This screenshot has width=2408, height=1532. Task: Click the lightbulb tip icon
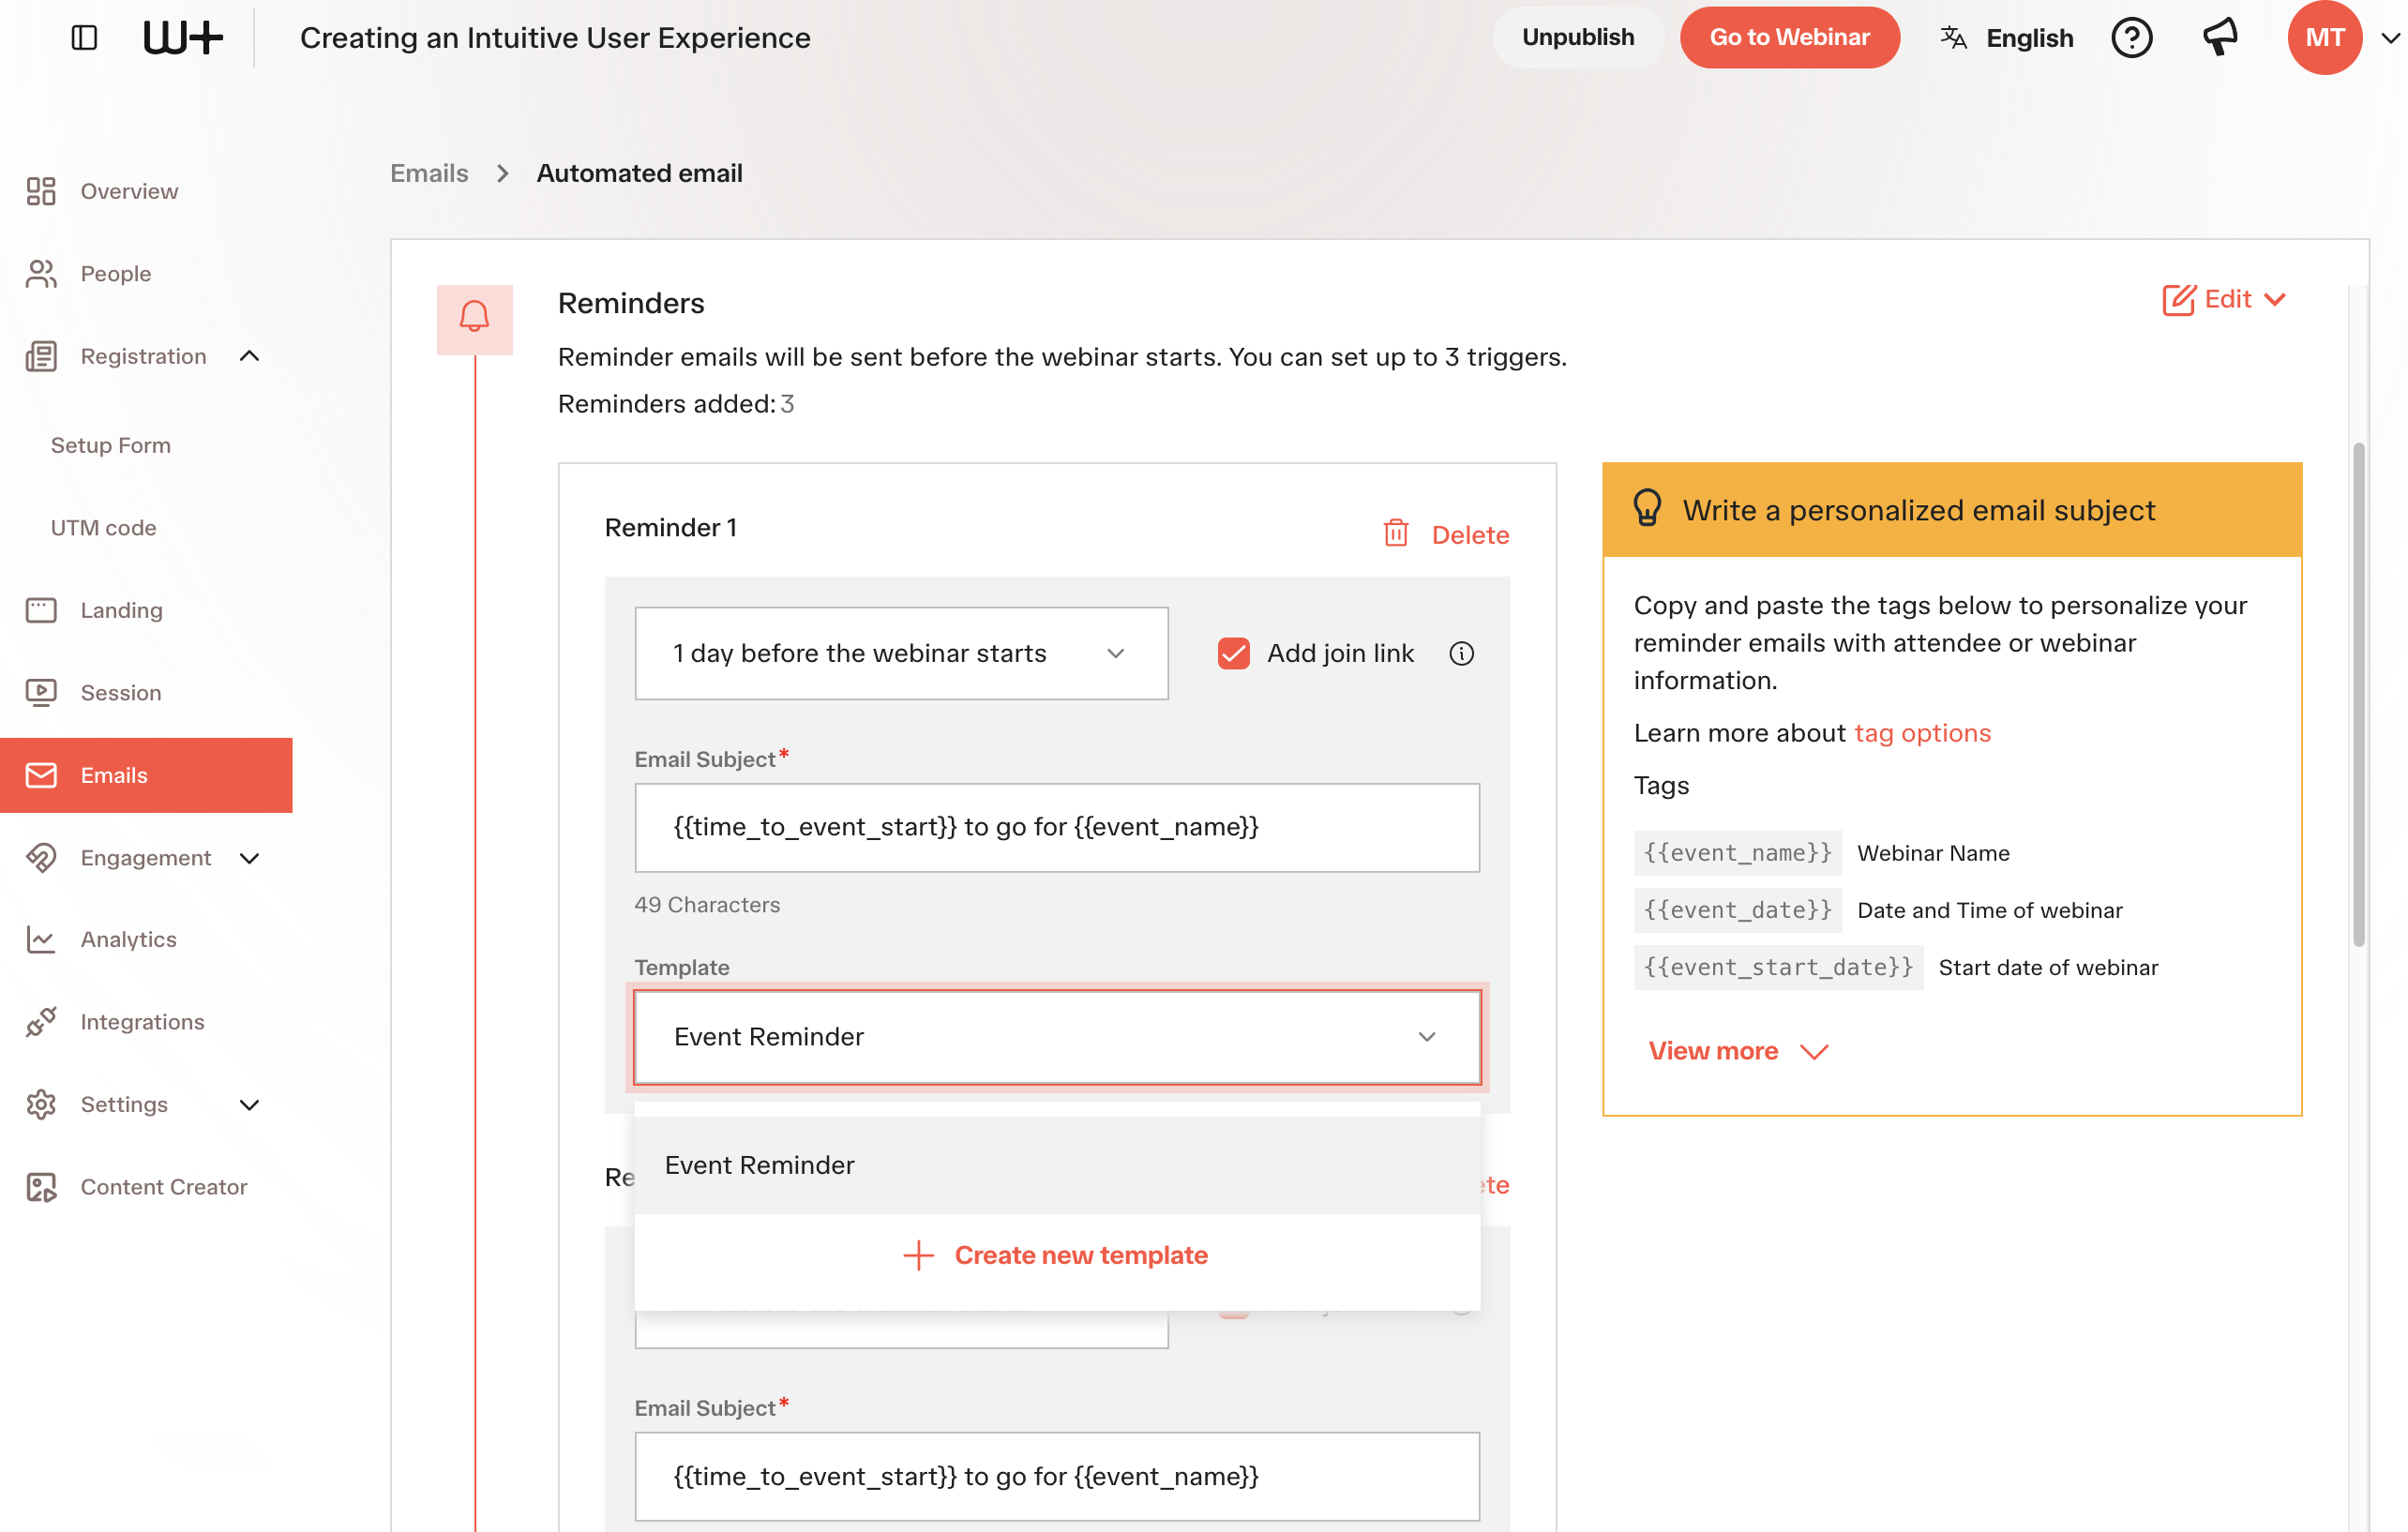1647,508
